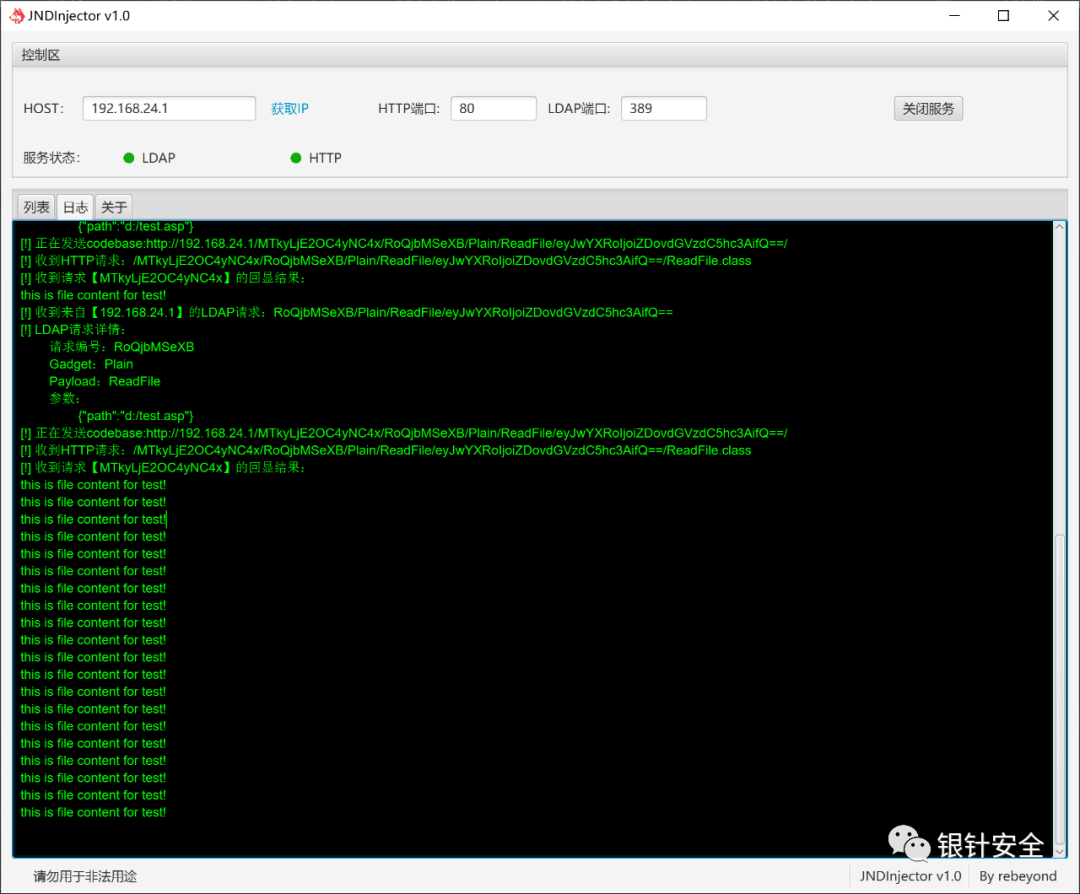Click the LDAP端口 field showing 389
The image size is (1080, 894).
(x=663, y=108)
